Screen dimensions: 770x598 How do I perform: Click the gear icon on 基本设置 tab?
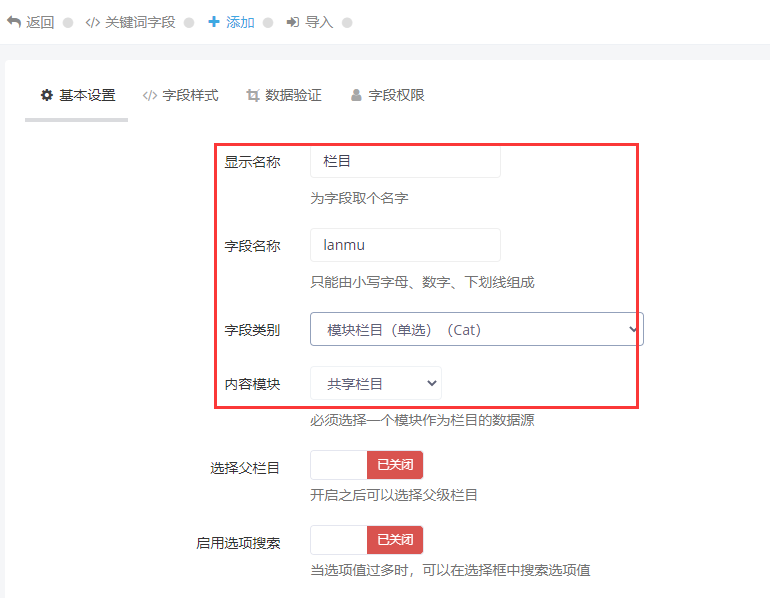[47, 95]
